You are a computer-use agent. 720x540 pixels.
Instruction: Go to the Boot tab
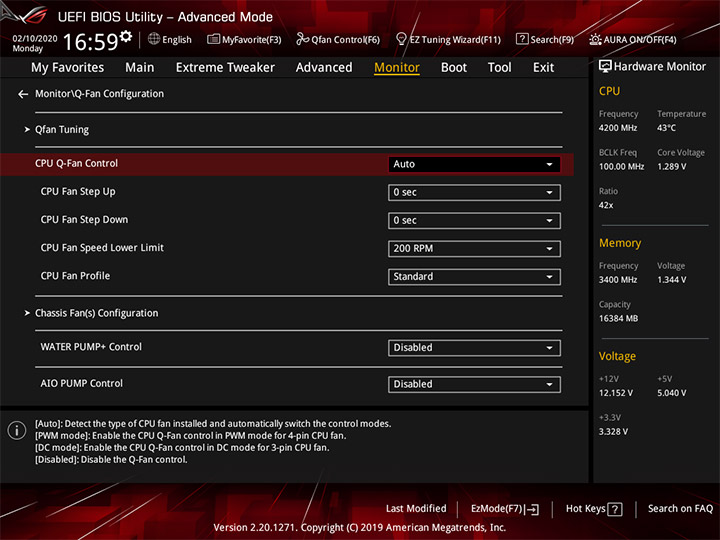tap(454, 68)
